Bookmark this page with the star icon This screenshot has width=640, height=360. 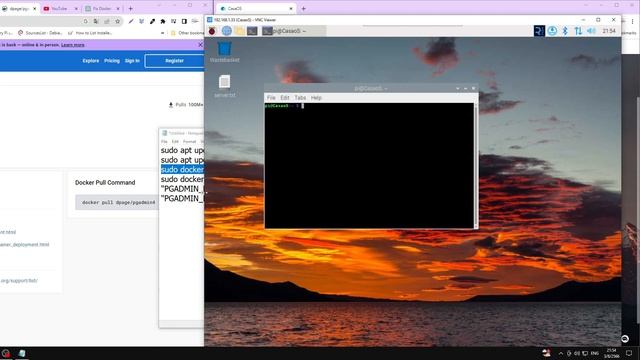(x=118, y=21)
